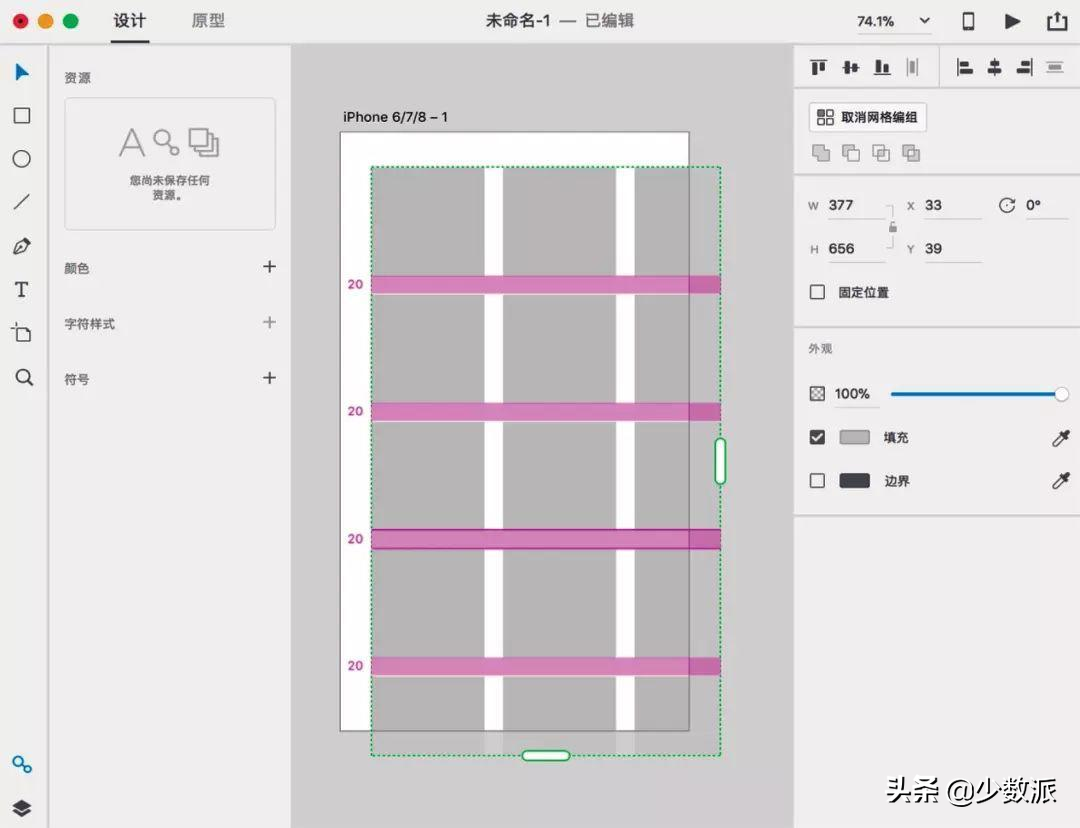The image size is (1080, 828).
Task: Select the iPhone 6/7/8 – 1 artboard title
Action: coord(395,117)
